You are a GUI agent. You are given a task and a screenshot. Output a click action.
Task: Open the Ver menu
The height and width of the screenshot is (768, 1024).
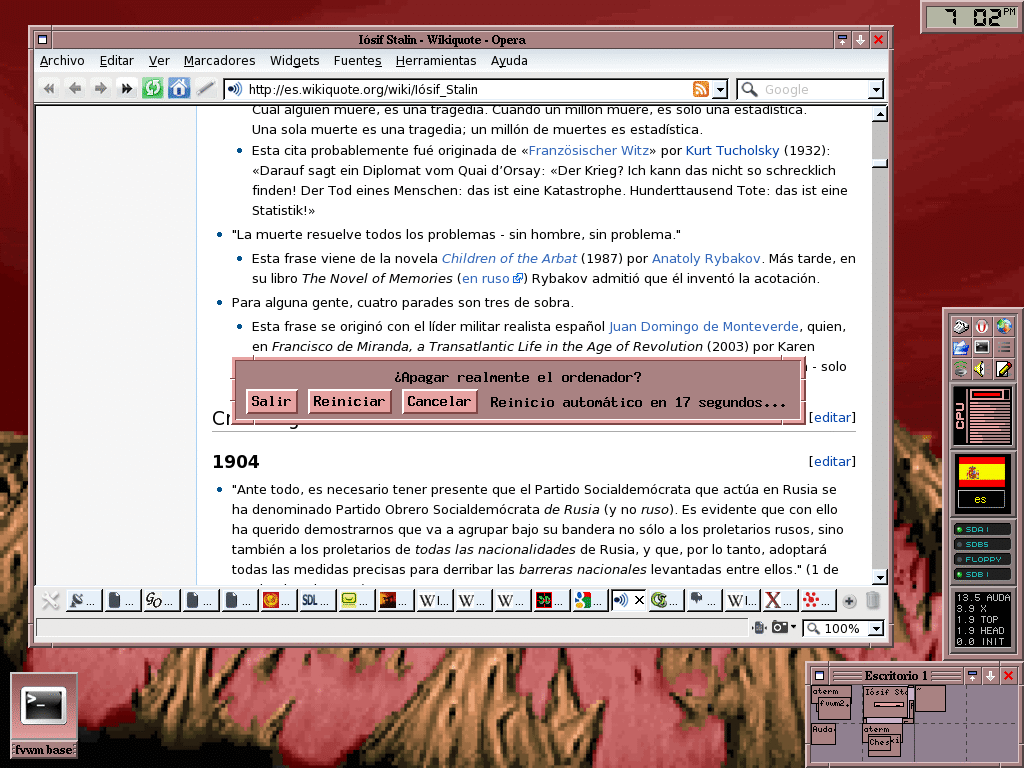(x=159, y=61)
